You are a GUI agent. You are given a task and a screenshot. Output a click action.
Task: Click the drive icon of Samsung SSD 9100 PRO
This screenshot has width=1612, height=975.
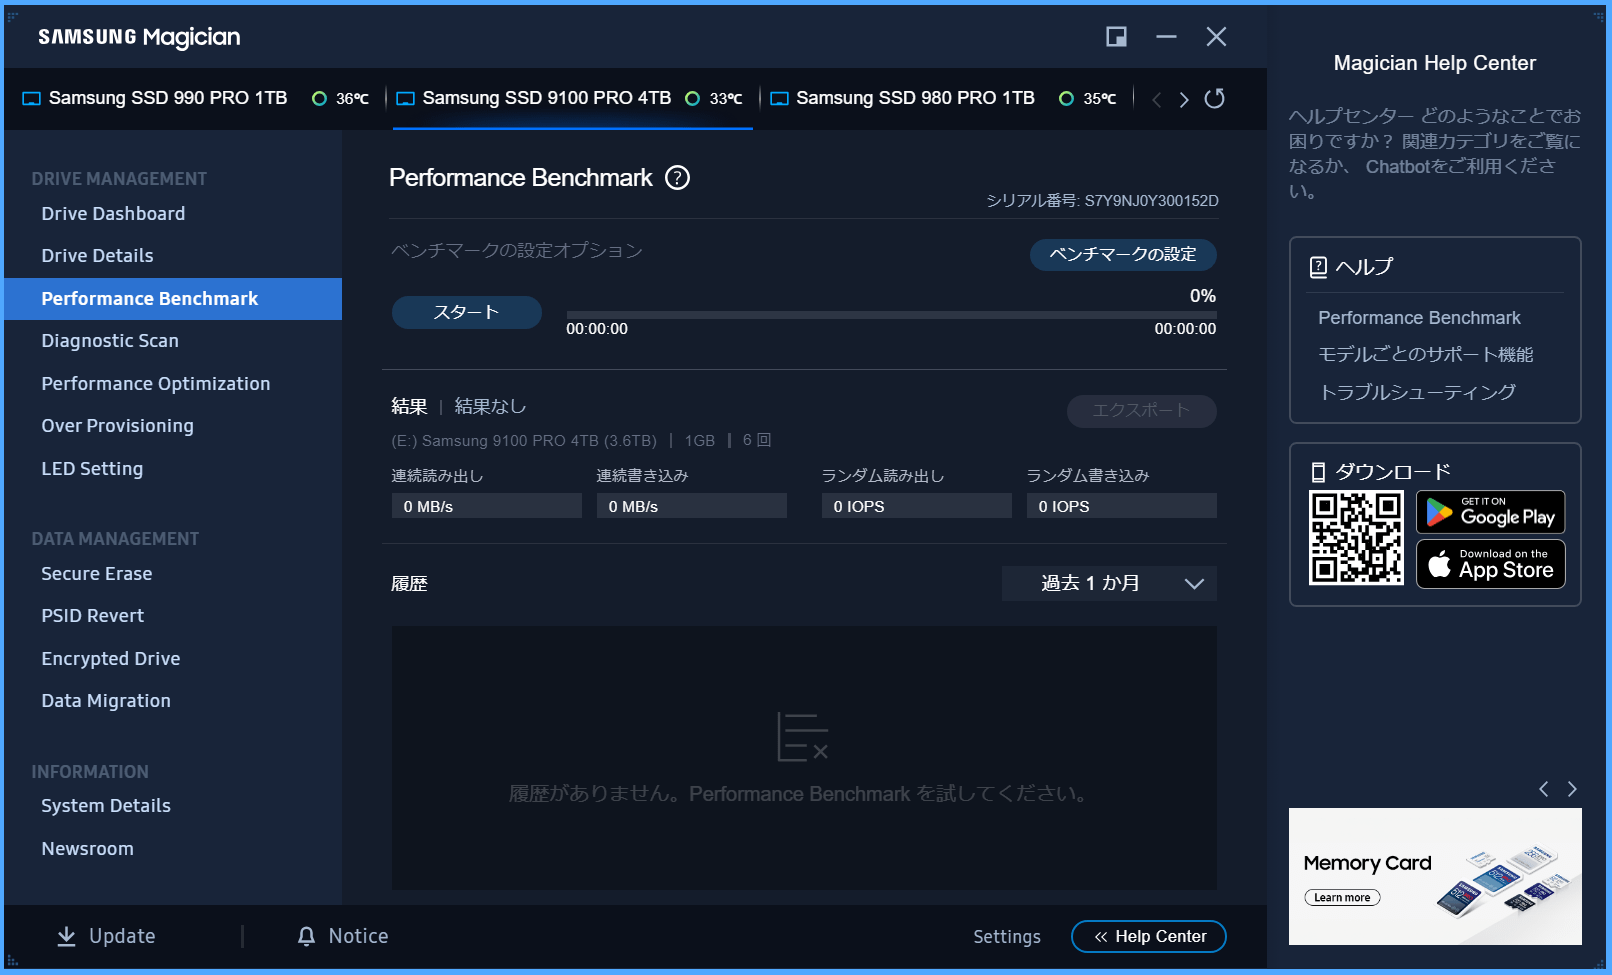406,98
